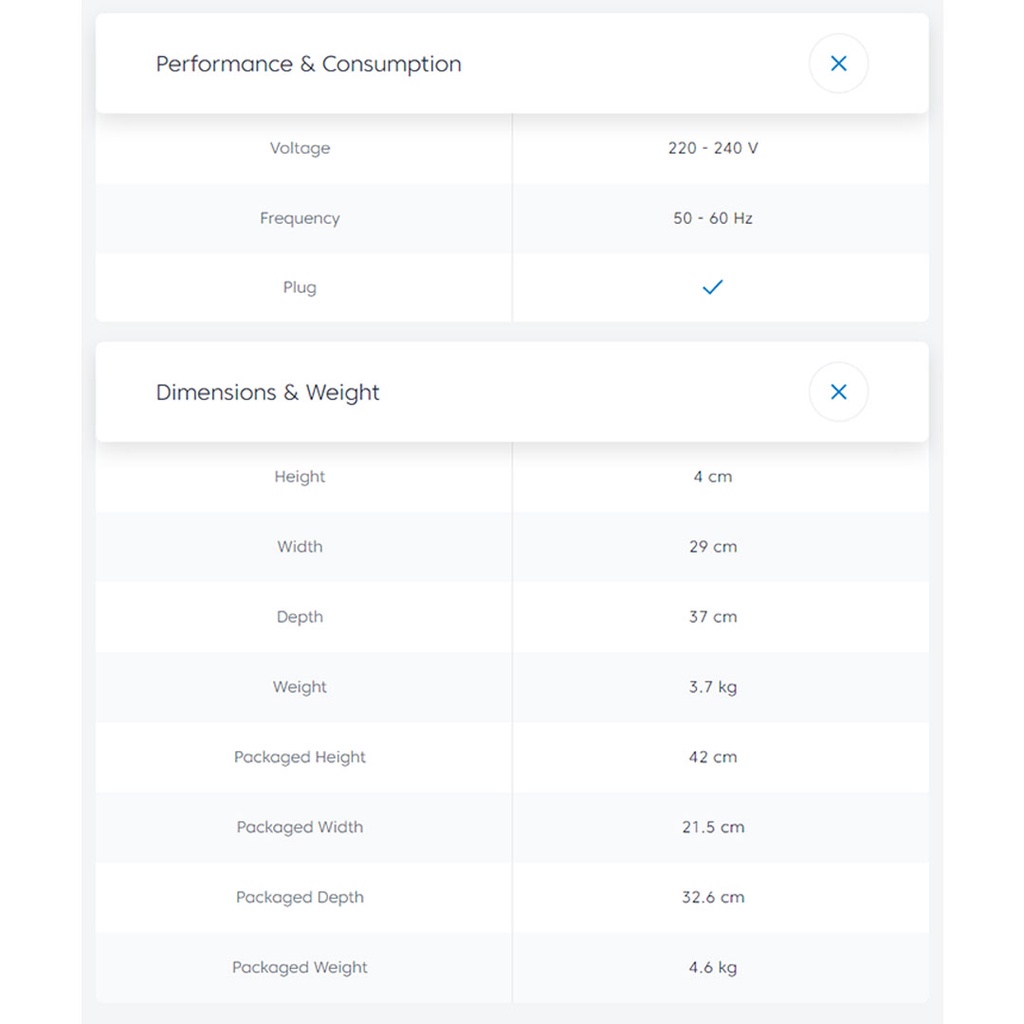Click the Height label under Dimensions
The image size is (1024, 1024).
300,477
